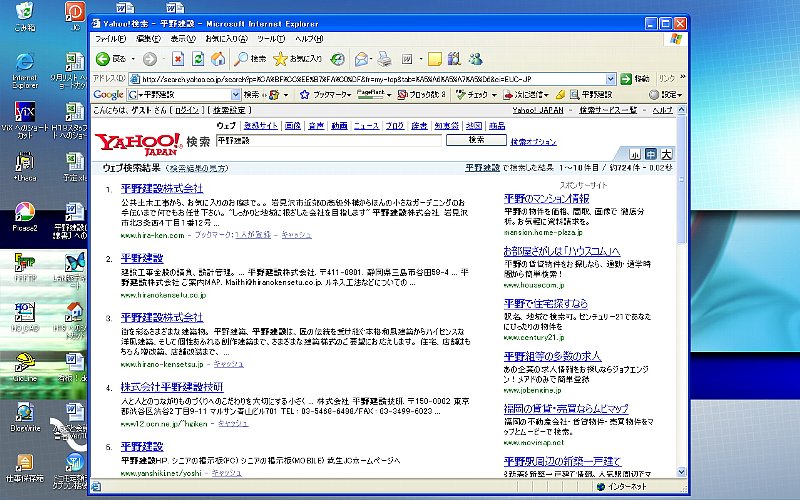Print the page with printer icon
Image resolution: width=800 pixels, height=500 pixels.
(x=384, y=59)
